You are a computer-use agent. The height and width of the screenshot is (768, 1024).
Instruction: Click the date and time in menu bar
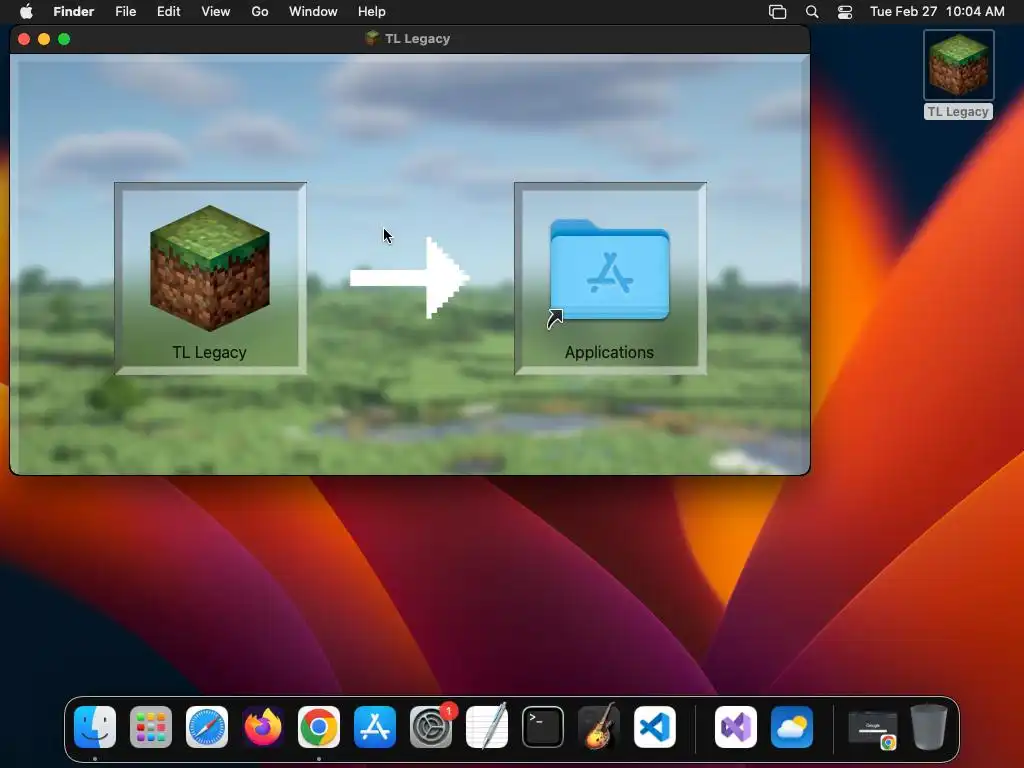coord(937,11)
